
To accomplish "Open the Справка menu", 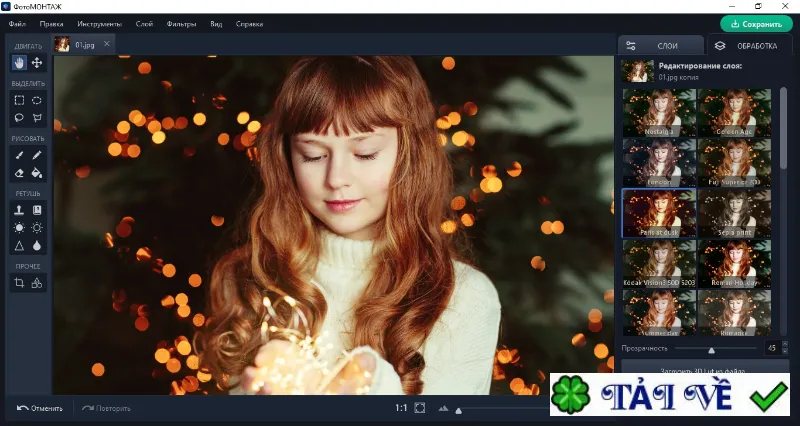I will click(249, 24).
